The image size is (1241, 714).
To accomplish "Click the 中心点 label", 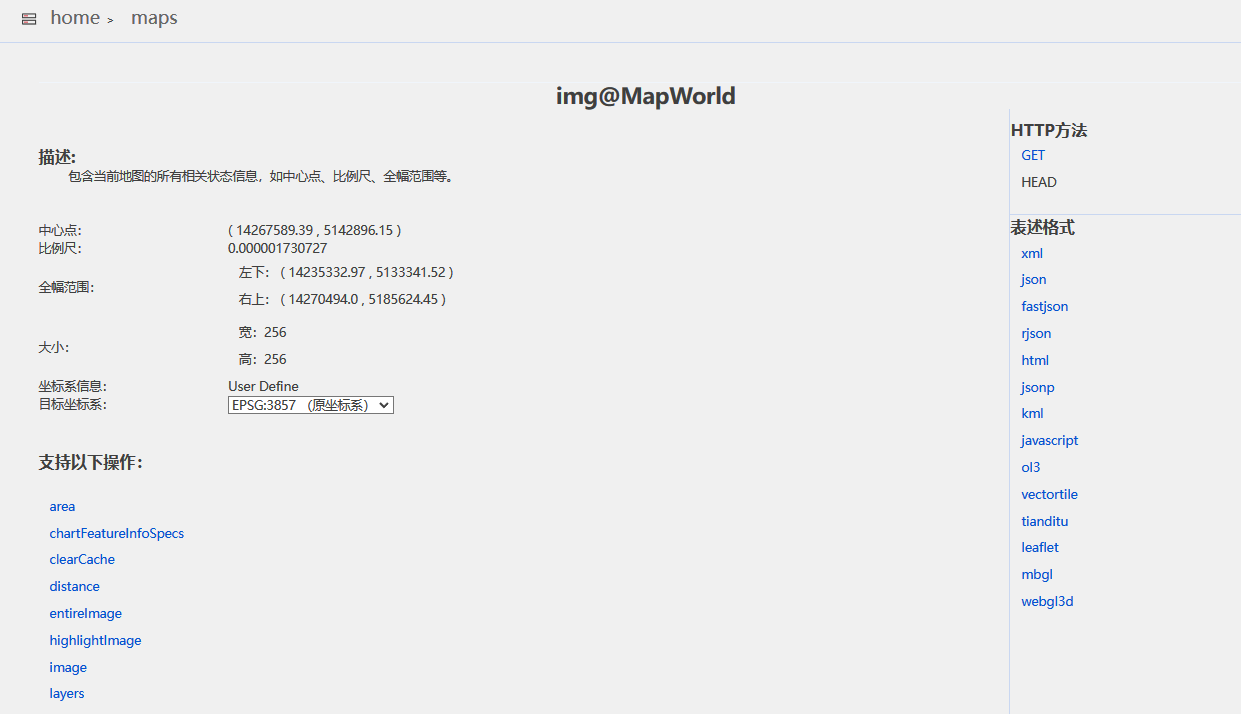I will coord(60,230).
